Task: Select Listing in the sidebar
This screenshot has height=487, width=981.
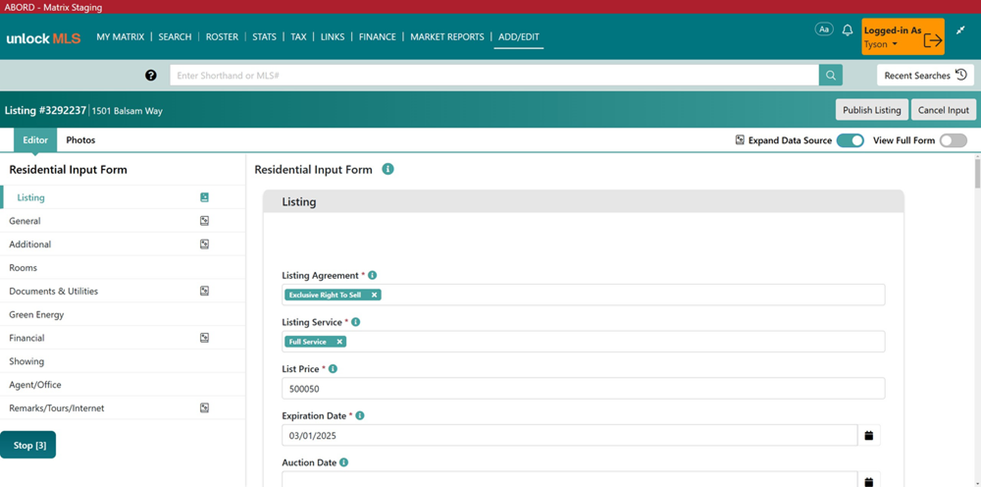Action: point(123,197)
